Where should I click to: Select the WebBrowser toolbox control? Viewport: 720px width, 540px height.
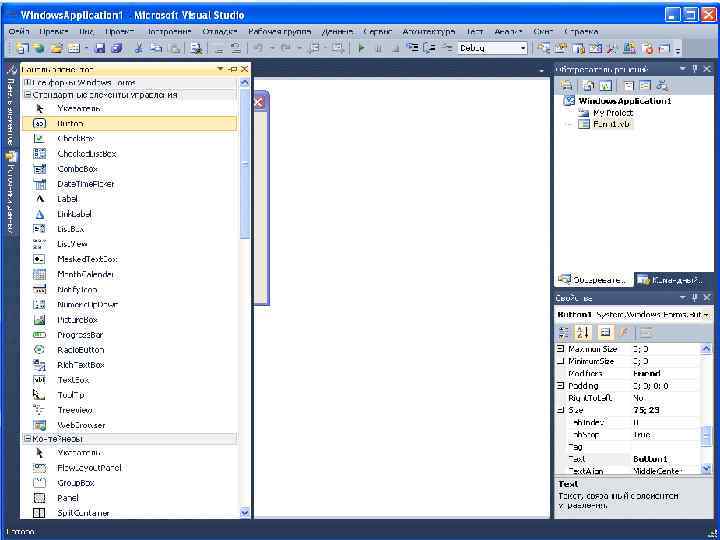tap(129, 425)
